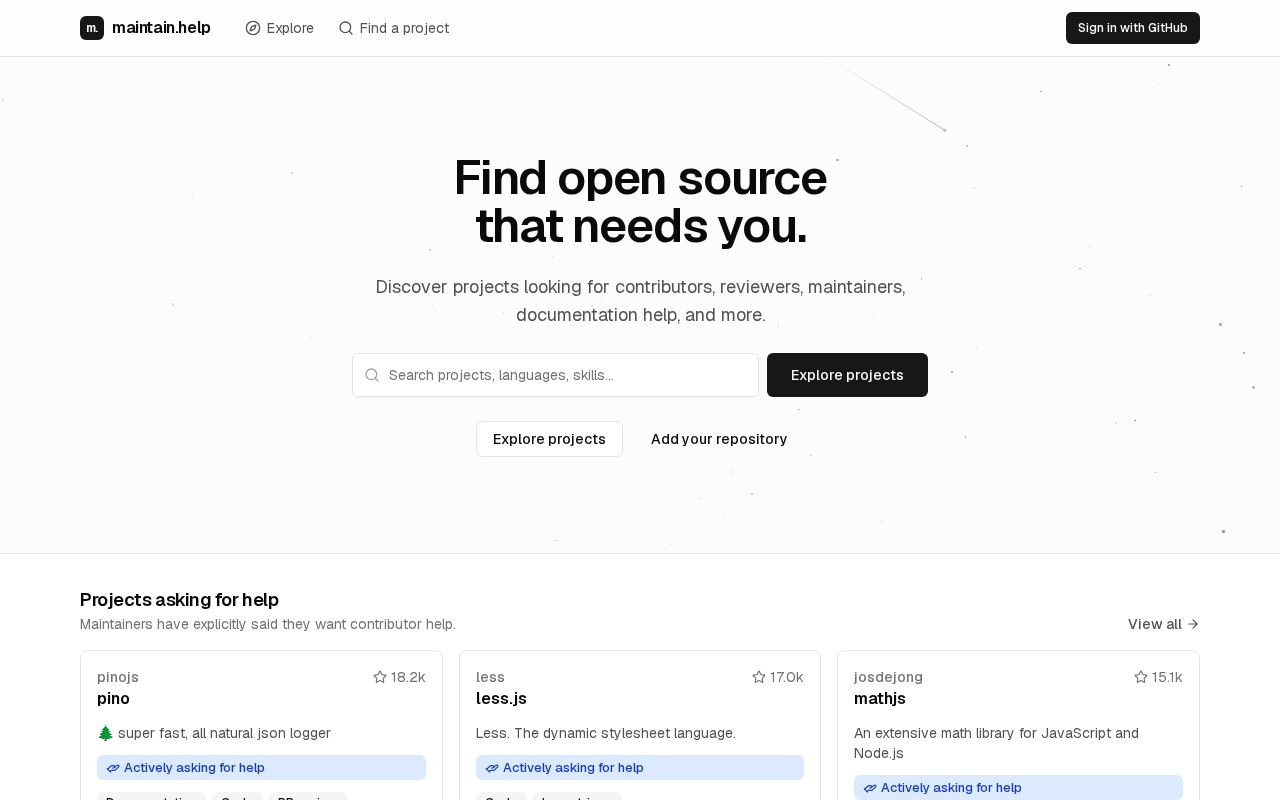Image resolution: width=1280 pixels, height=800 pixels.
Task: Focus the search projects input field
Action: [x=555, y=375]
